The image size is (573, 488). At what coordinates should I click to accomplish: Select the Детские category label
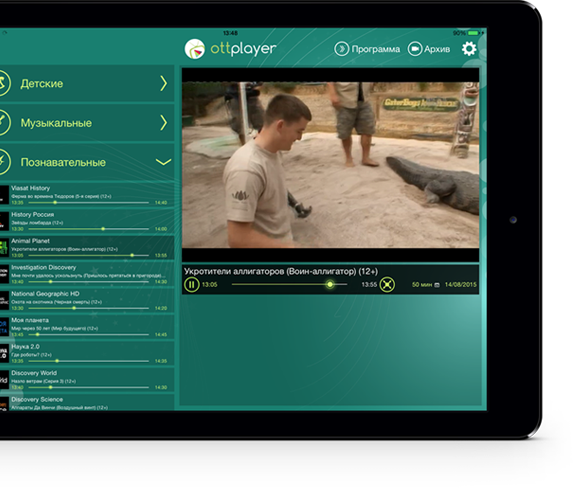42,84
